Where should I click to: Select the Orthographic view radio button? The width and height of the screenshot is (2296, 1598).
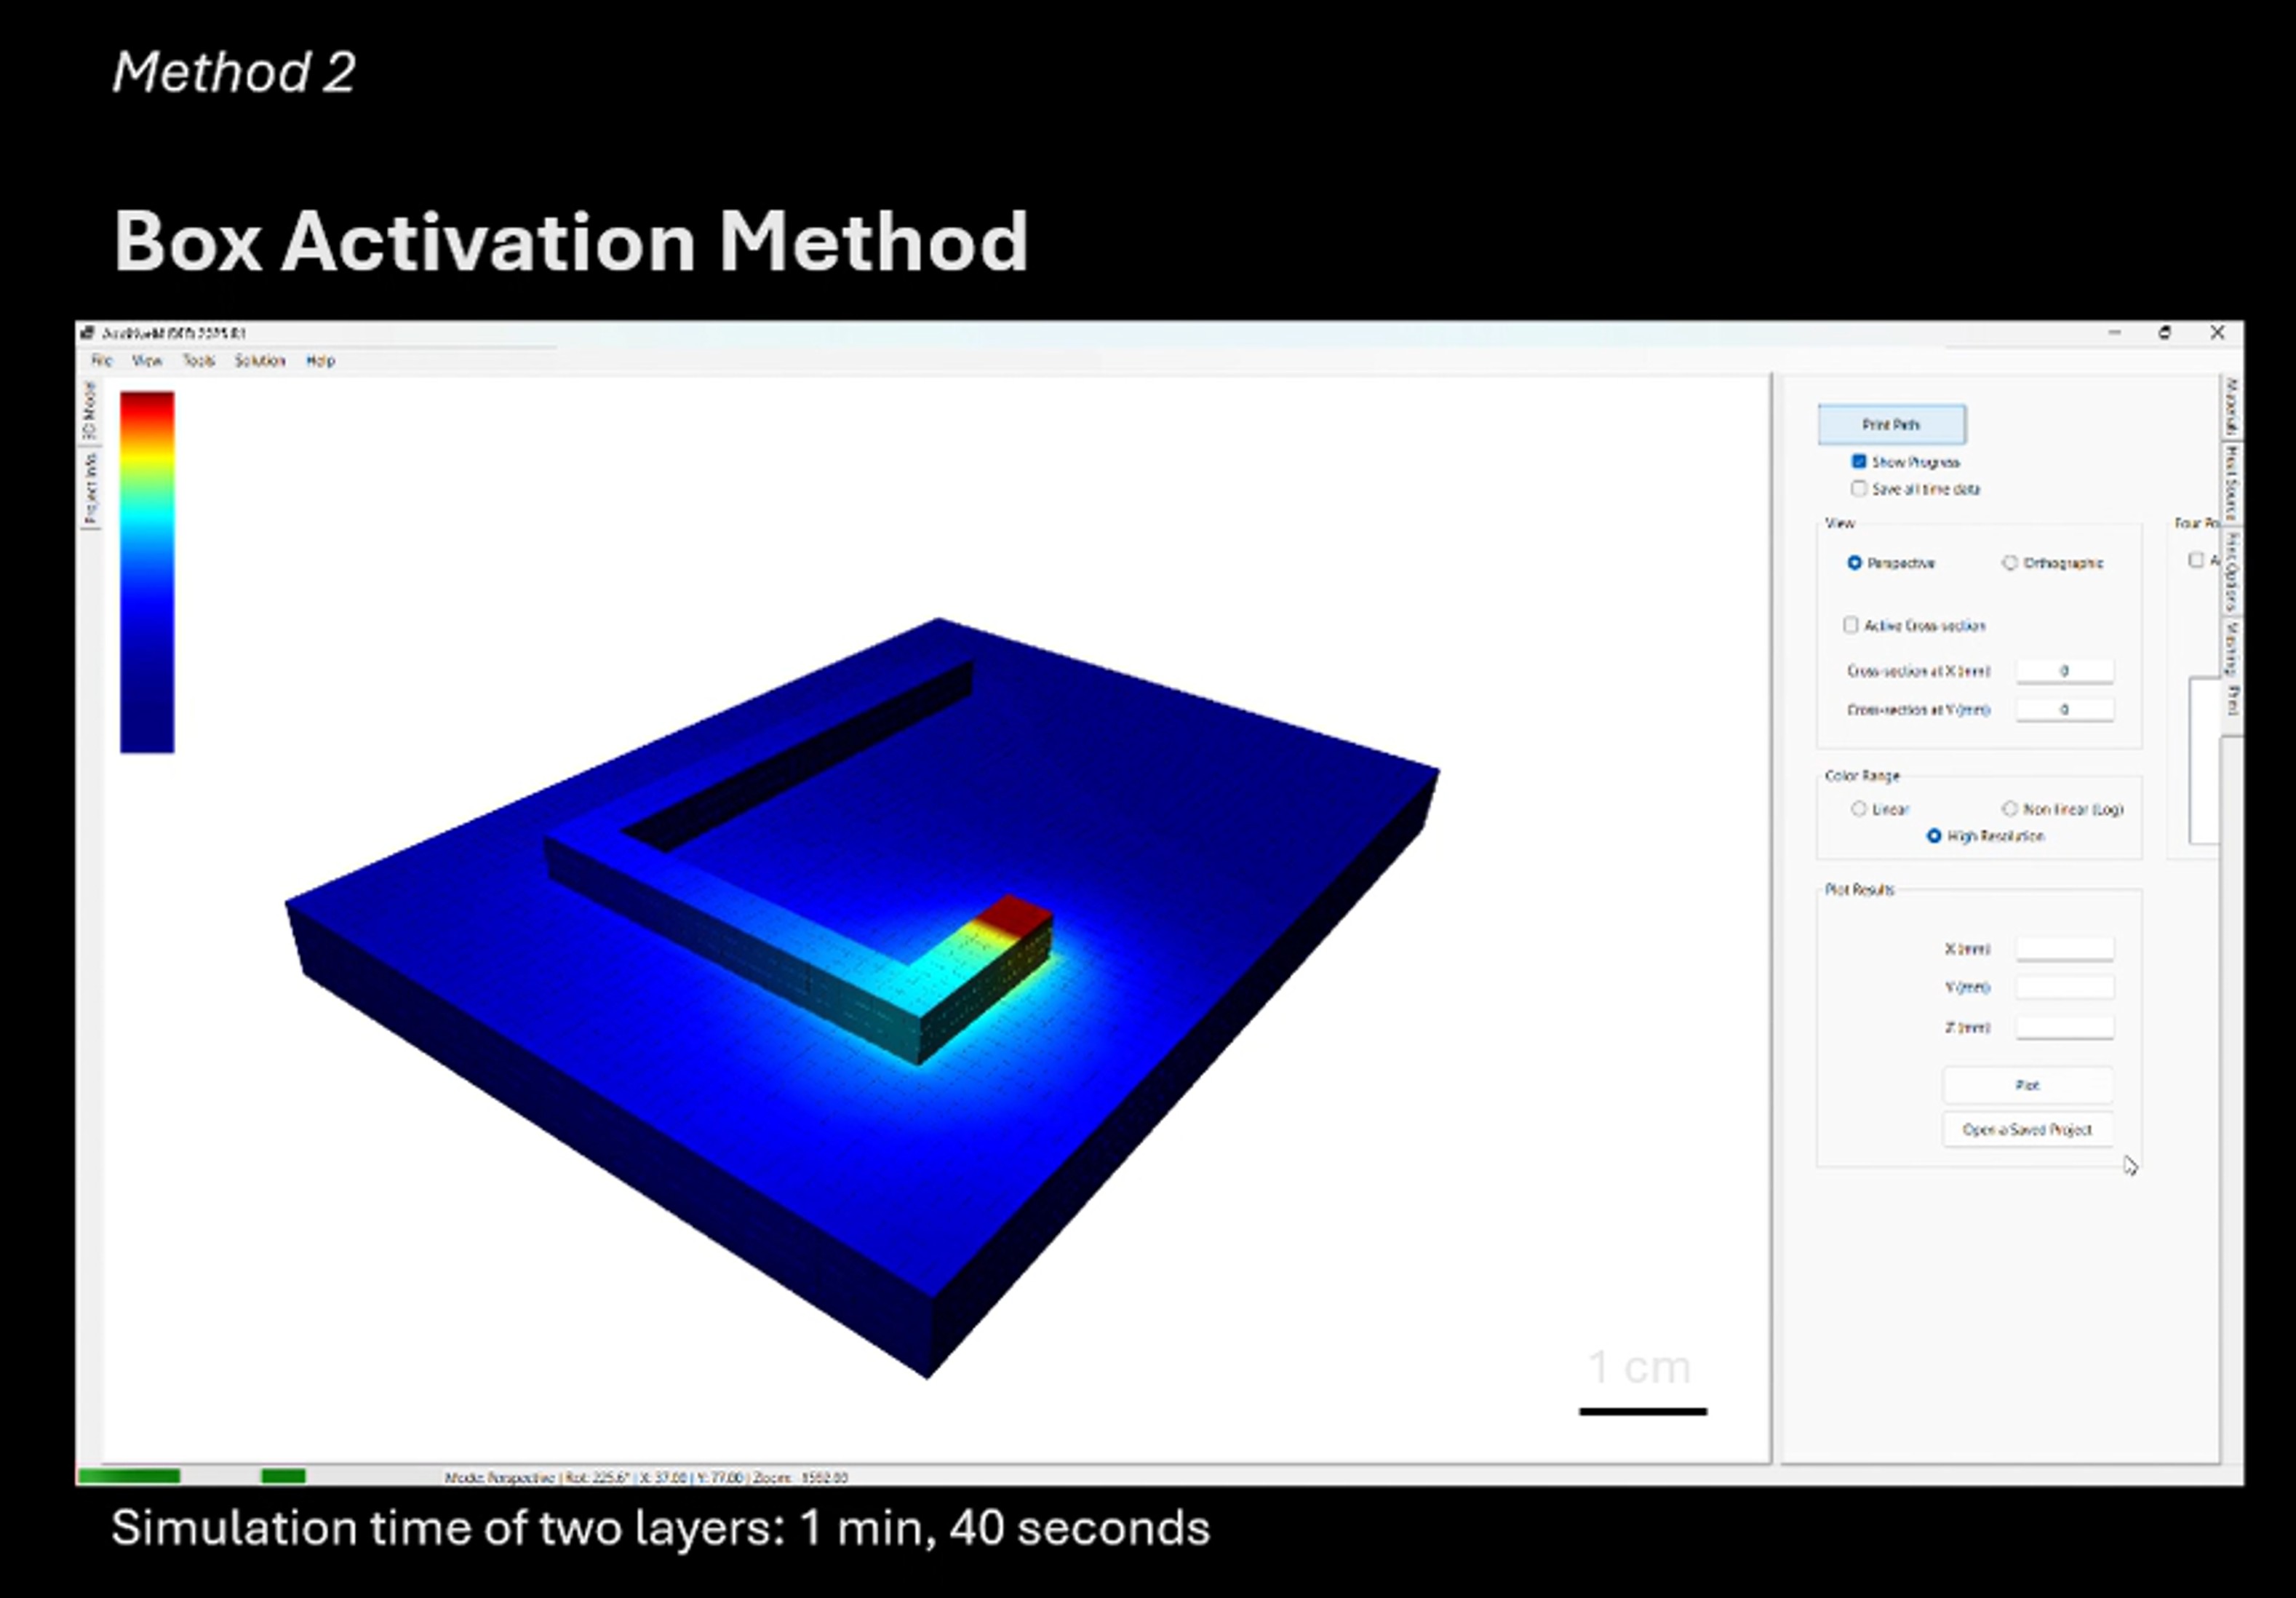click(2010, 563)
